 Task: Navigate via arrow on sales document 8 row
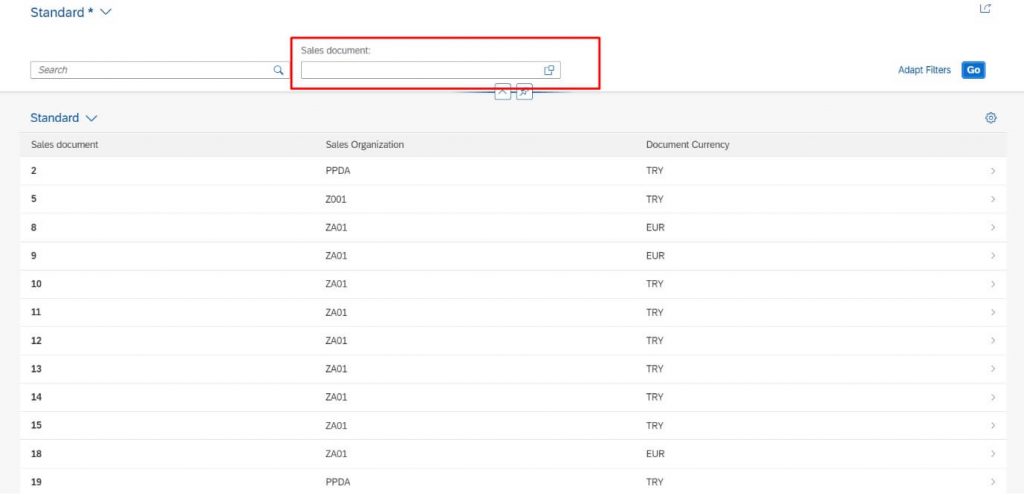pos(993,228)
